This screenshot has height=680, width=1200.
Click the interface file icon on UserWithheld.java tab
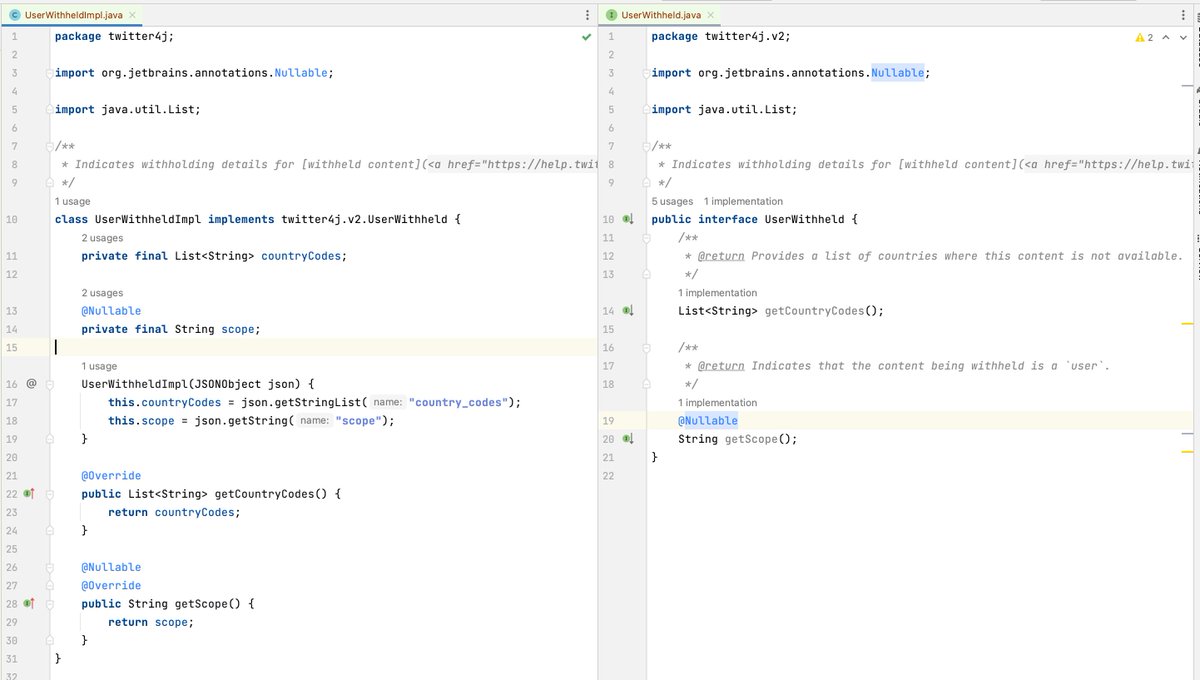(612, 15)
